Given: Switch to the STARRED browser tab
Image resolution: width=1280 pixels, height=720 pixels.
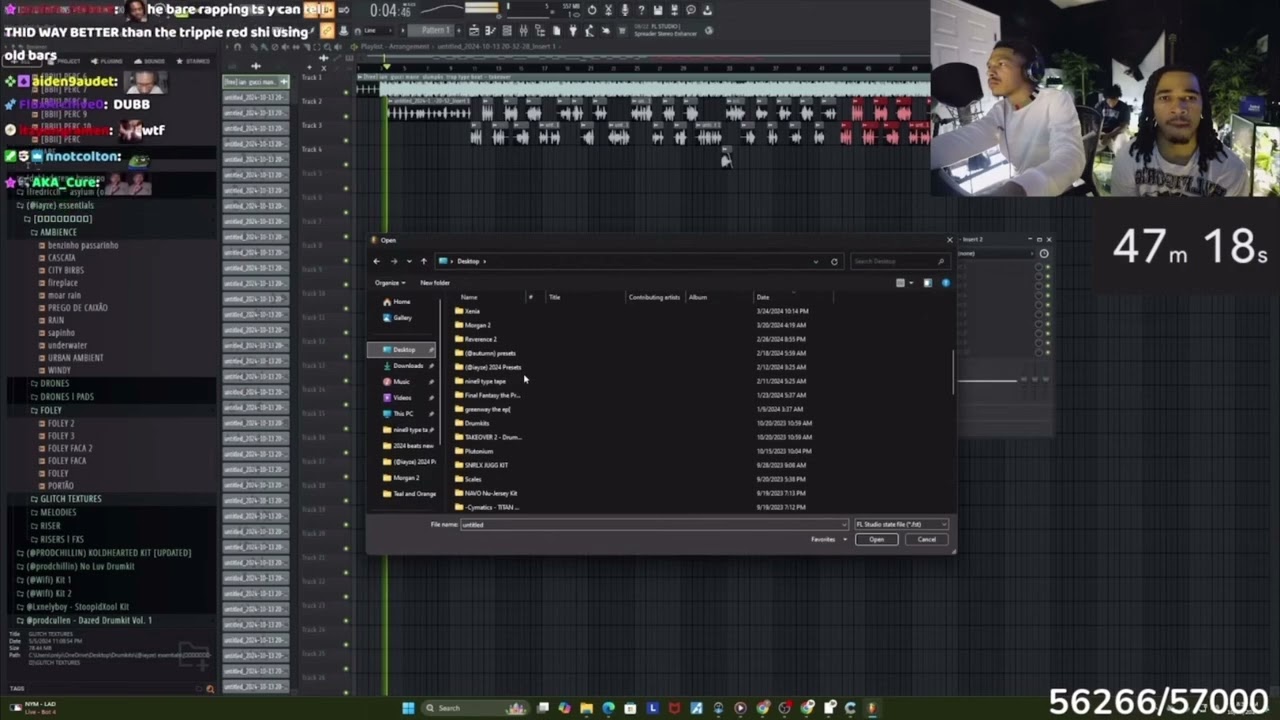Looking at the screenshot, I should tap(193, 61).
